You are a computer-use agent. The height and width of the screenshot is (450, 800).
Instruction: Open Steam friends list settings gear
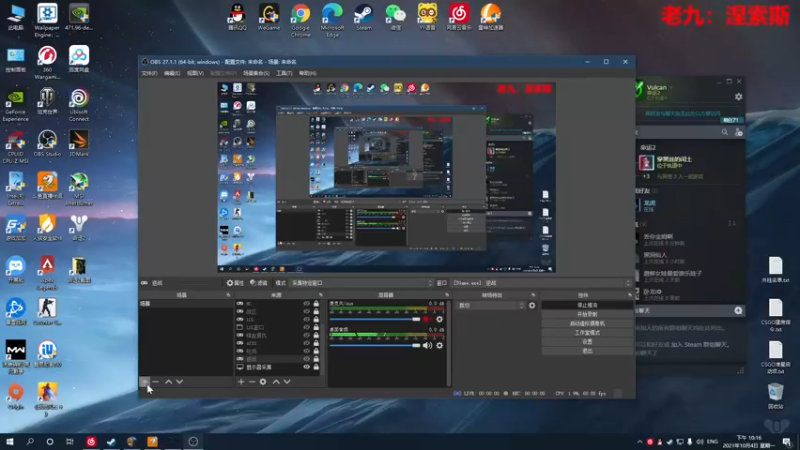click(738, 96)
